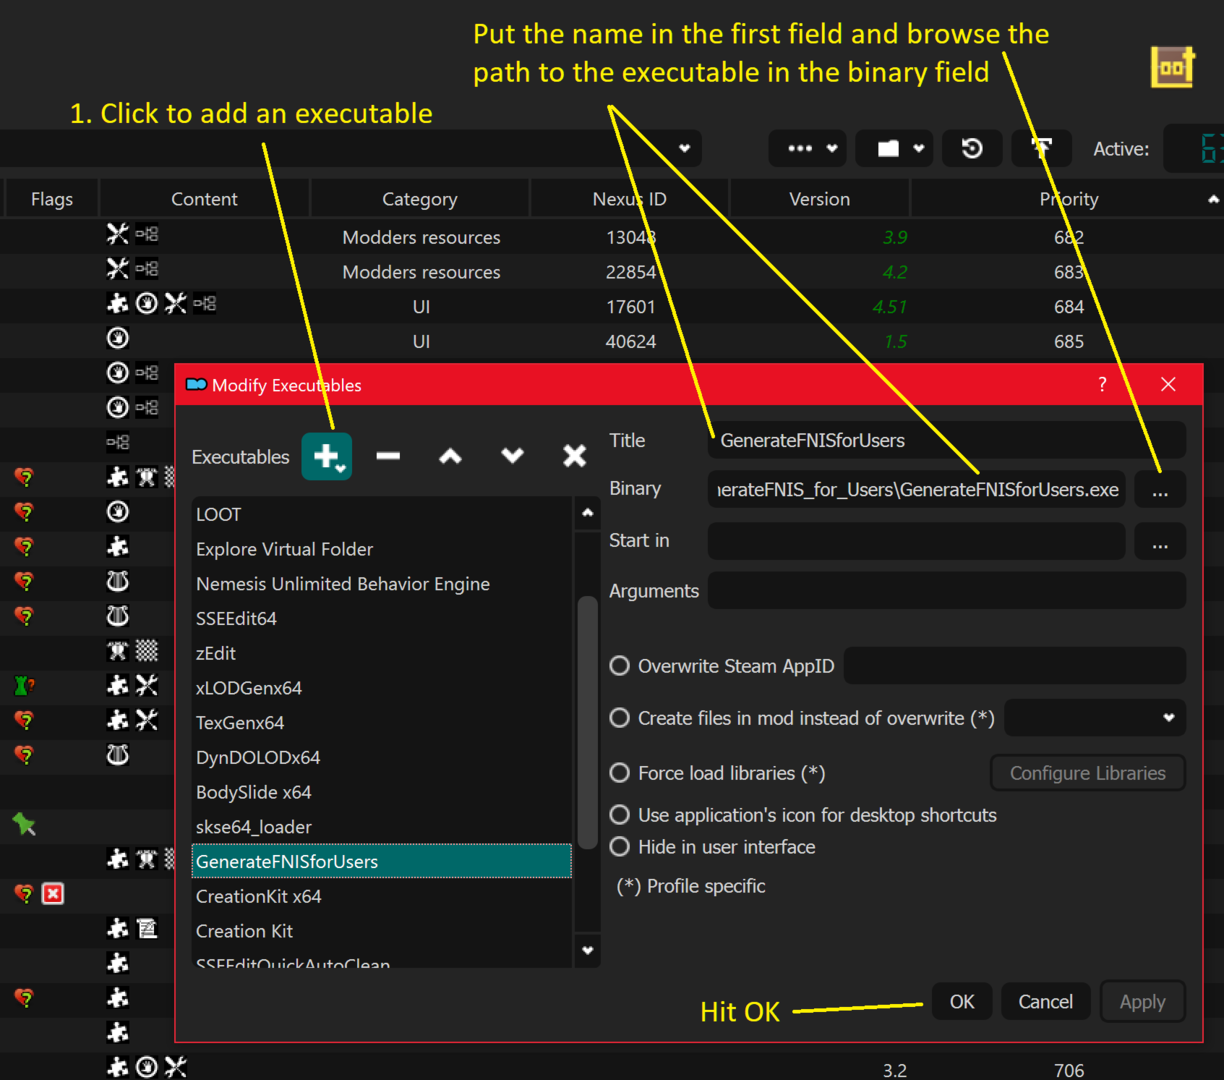
Task: Select LOOT in executables list
Action: [x=382, y=514]
